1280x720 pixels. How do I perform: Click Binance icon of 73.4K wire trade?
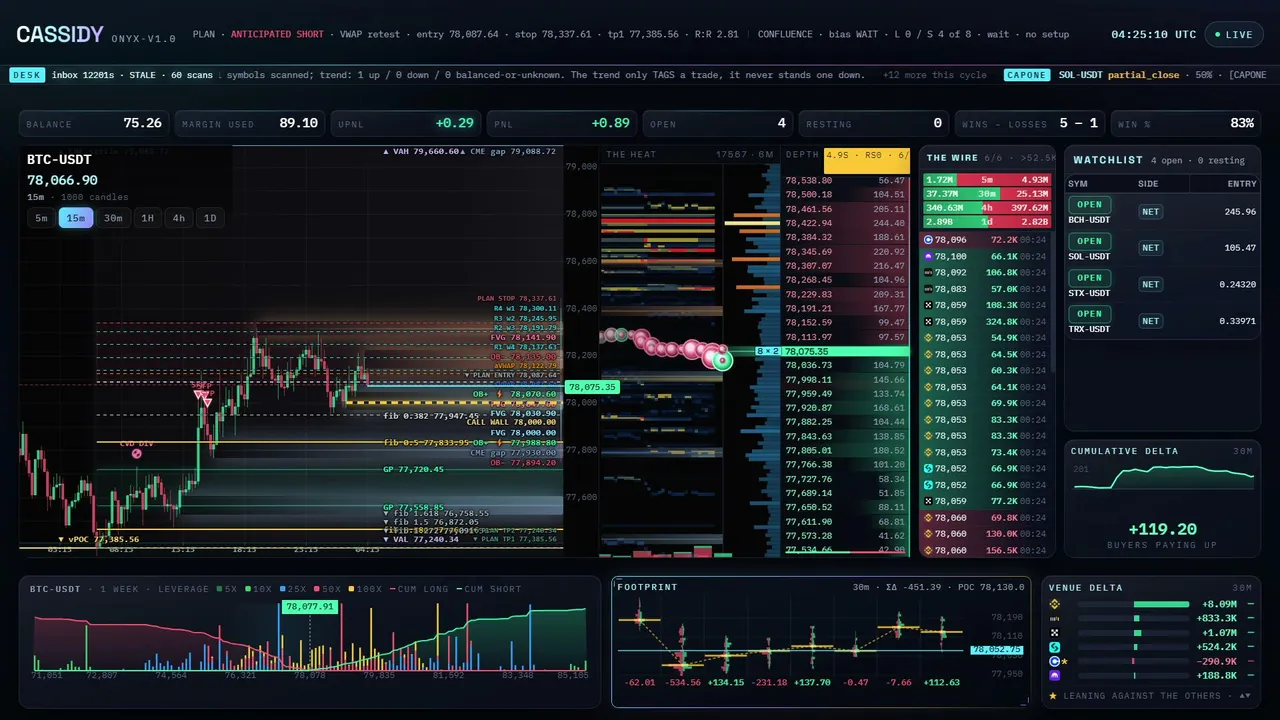pos(928,452)
